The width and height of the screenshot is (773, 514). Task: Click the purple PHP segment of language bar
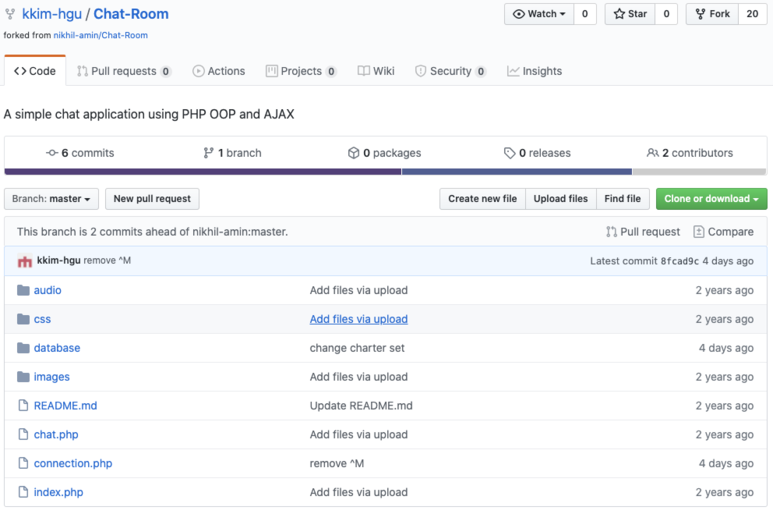[203, 172]
